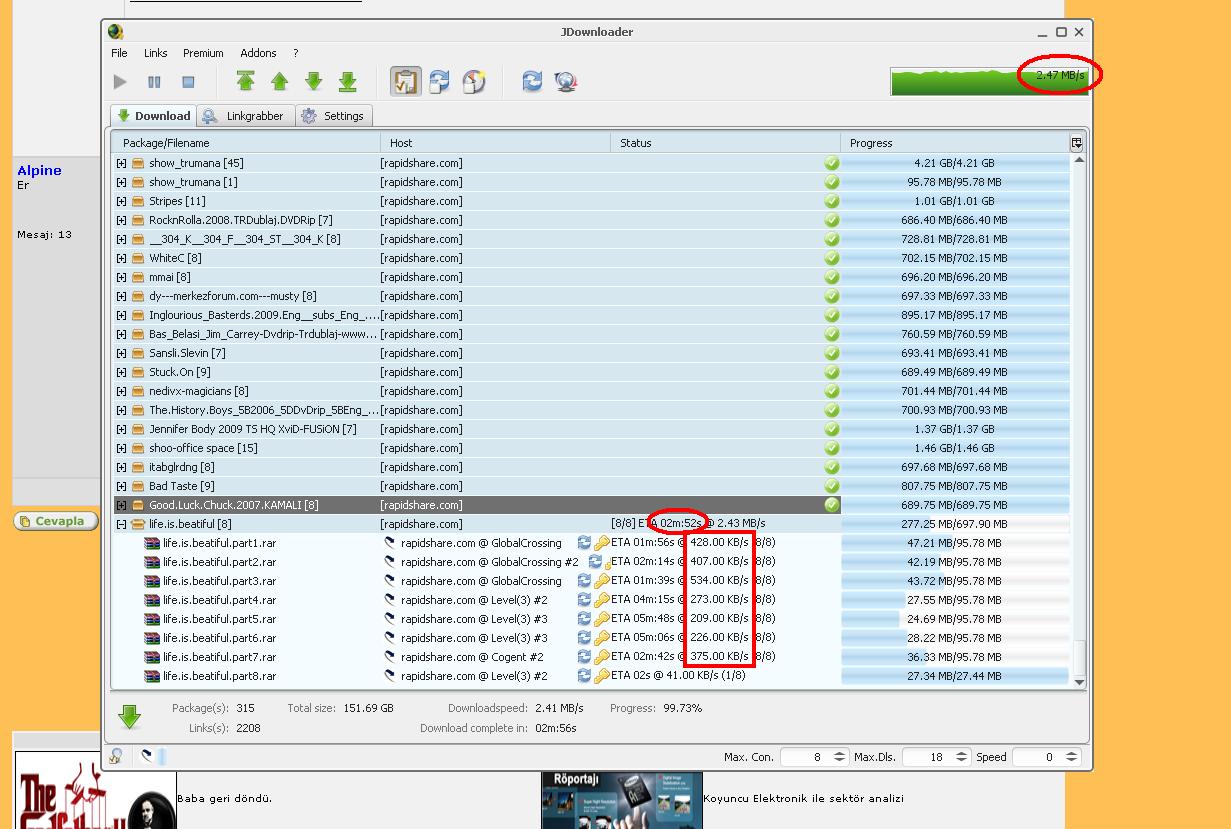Click the Speed limit spinner field
The width and height of the screenshot is (1231, 829).
click(1046, 757)
